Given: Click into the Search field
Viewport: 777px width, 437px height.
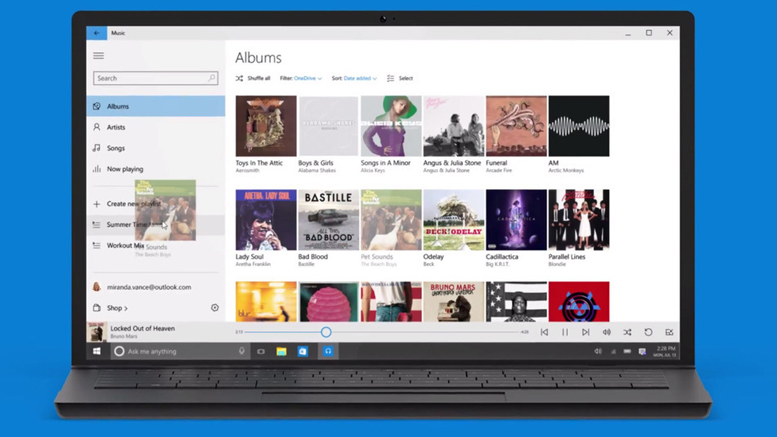Looking at the screenshot, I should pyautogui.click(x=156, y=78).
